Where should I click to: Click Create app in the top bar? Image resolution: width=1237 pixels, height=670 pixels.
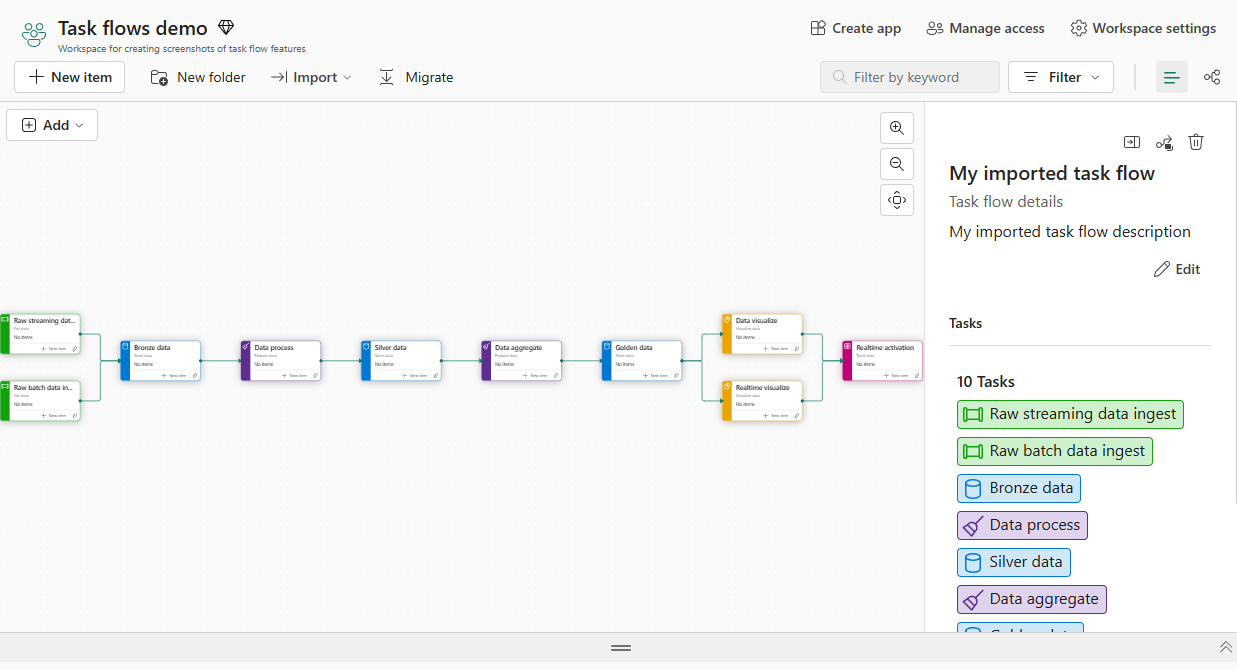click(855, 28)
